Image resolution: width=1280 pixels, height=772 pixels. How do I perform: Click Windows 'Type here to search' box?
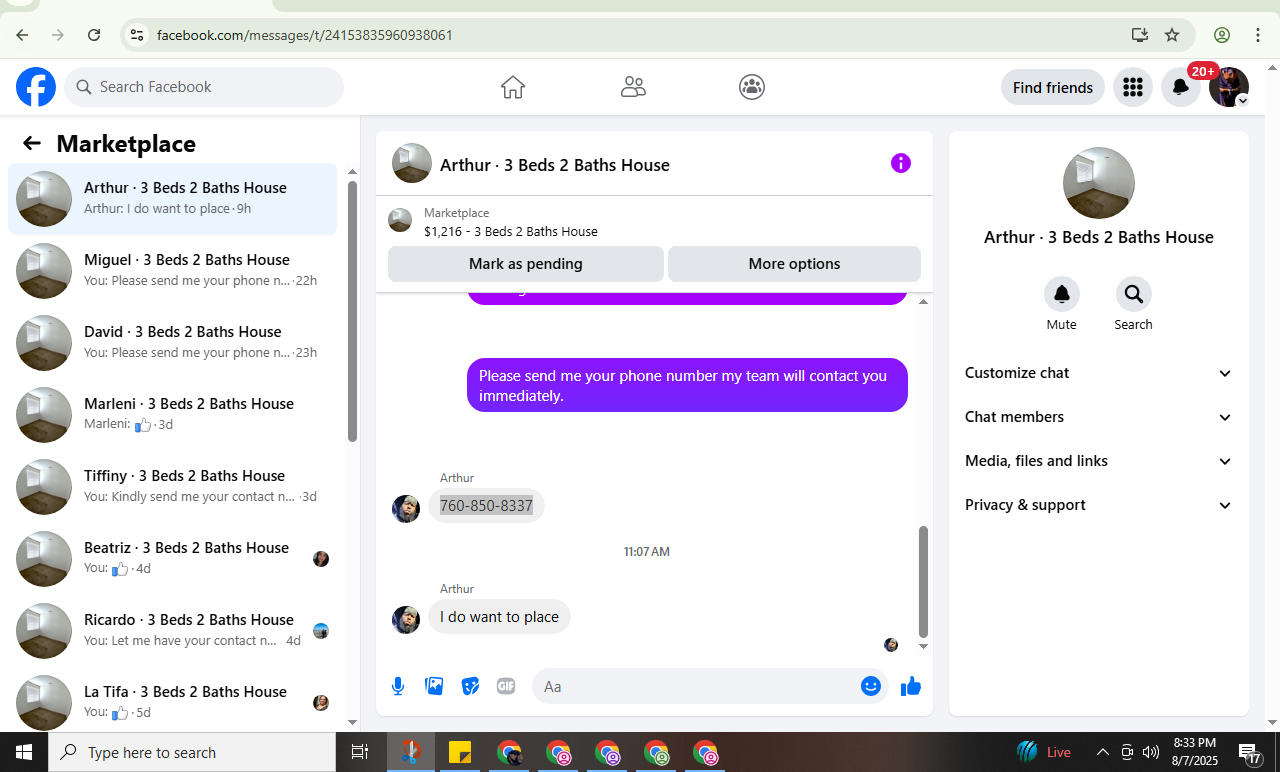[192, 752]
